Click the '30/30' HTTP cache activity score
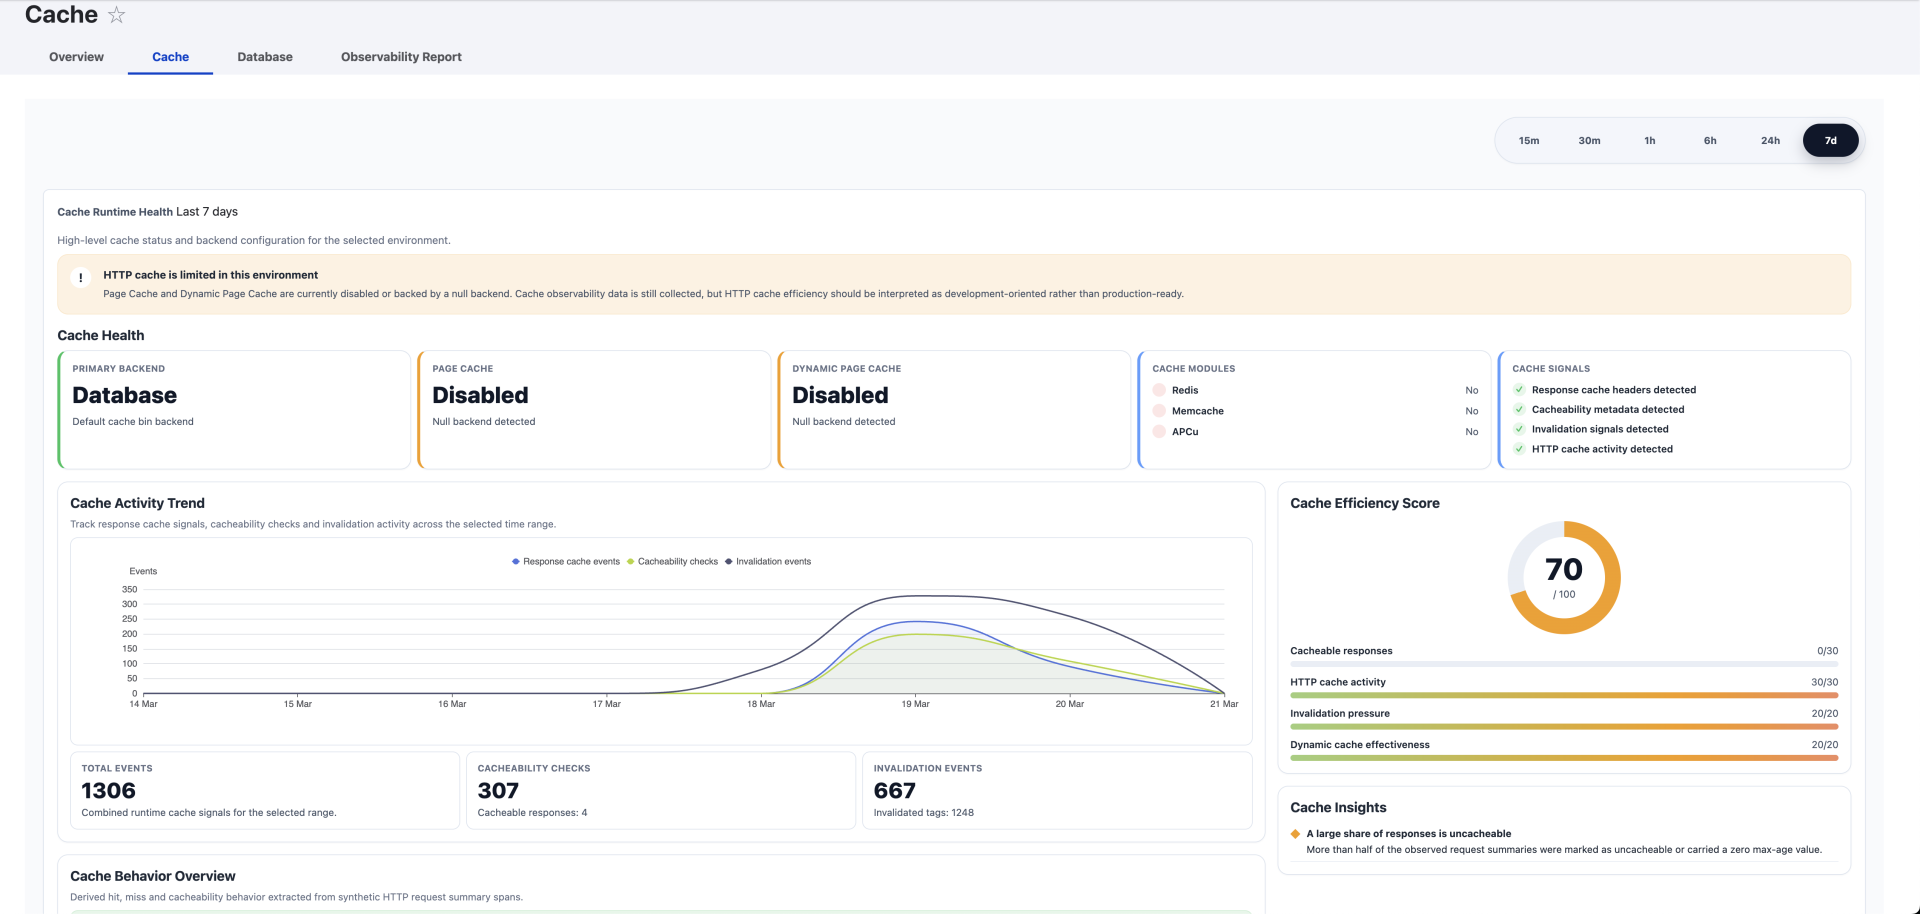 (x=1824, y=682)
